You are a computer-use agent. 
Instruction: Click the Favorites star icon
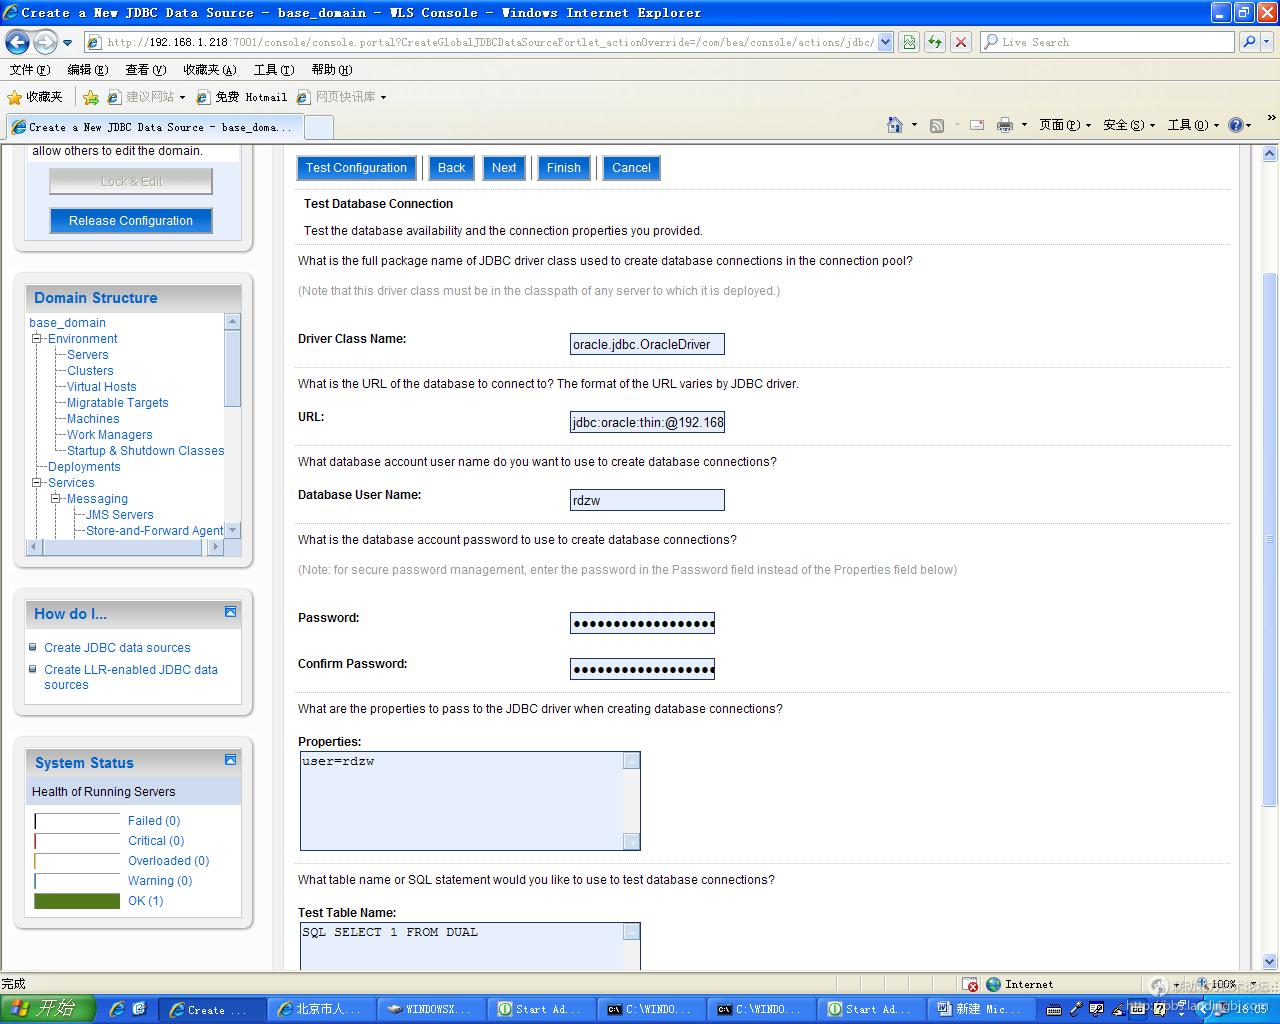click(14, 97)
